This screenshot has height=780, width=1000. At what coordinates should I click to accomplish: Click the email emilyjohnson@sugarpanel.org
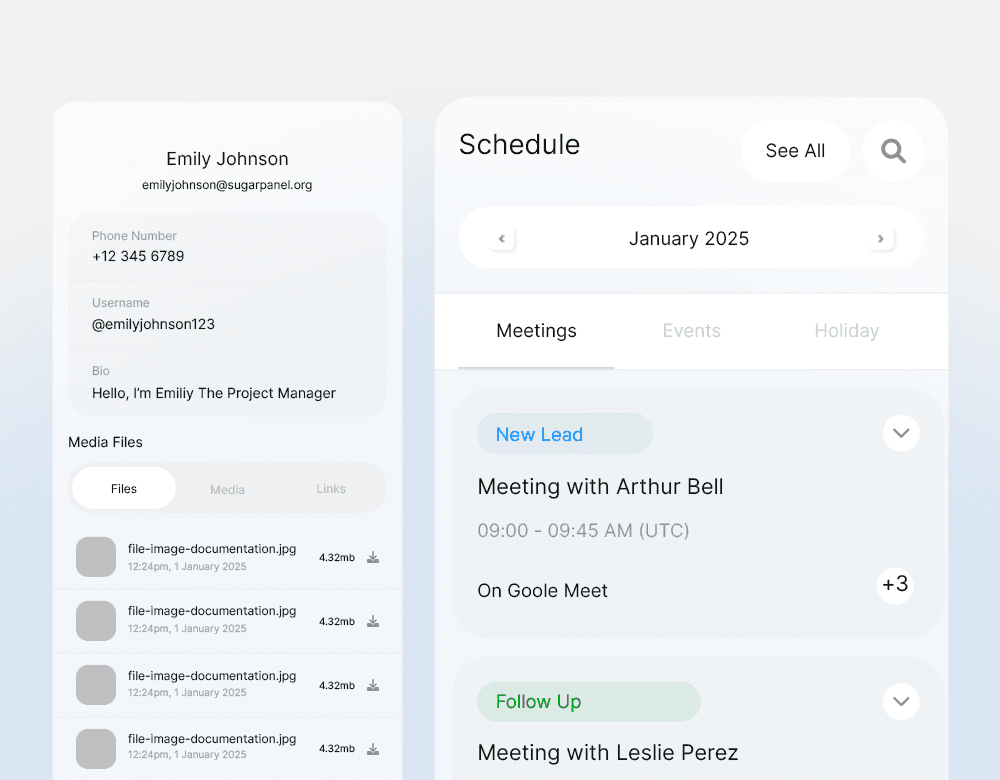(227, 185)
